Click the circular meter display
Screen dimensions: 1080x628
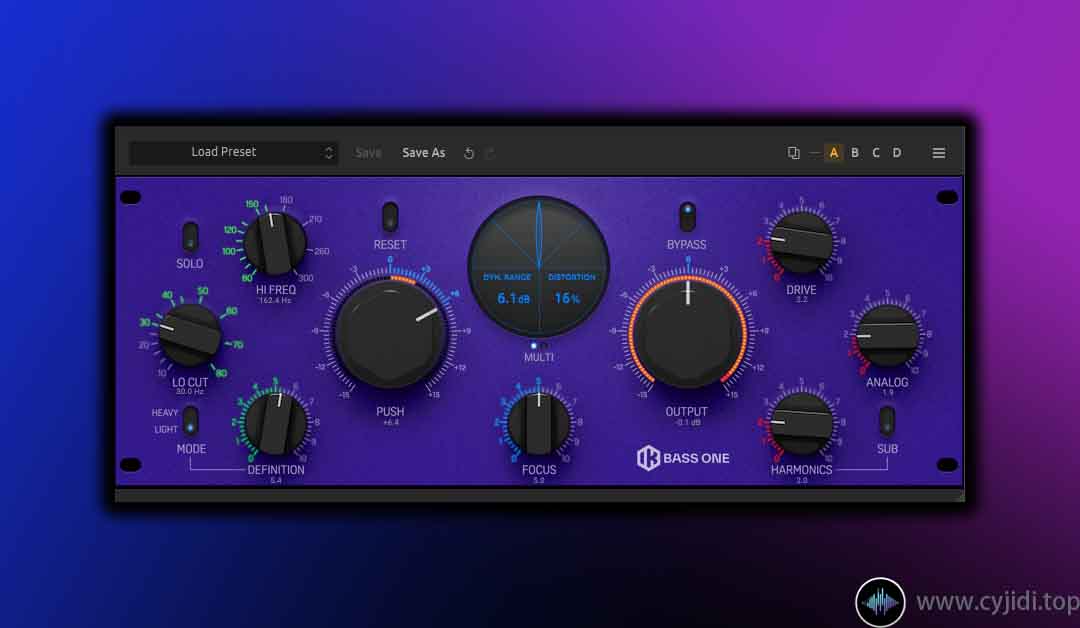539,267
